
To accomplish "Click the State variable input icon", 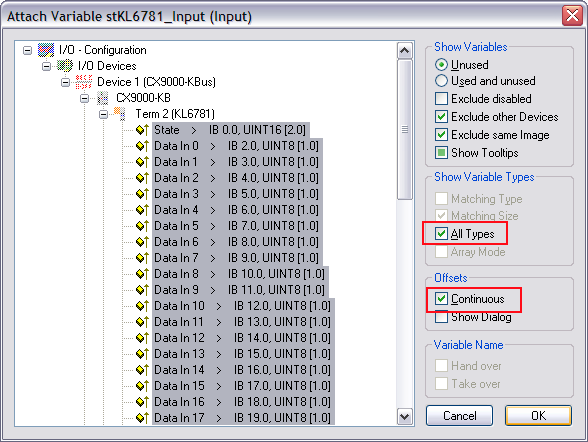I will [x=142, y=130].
